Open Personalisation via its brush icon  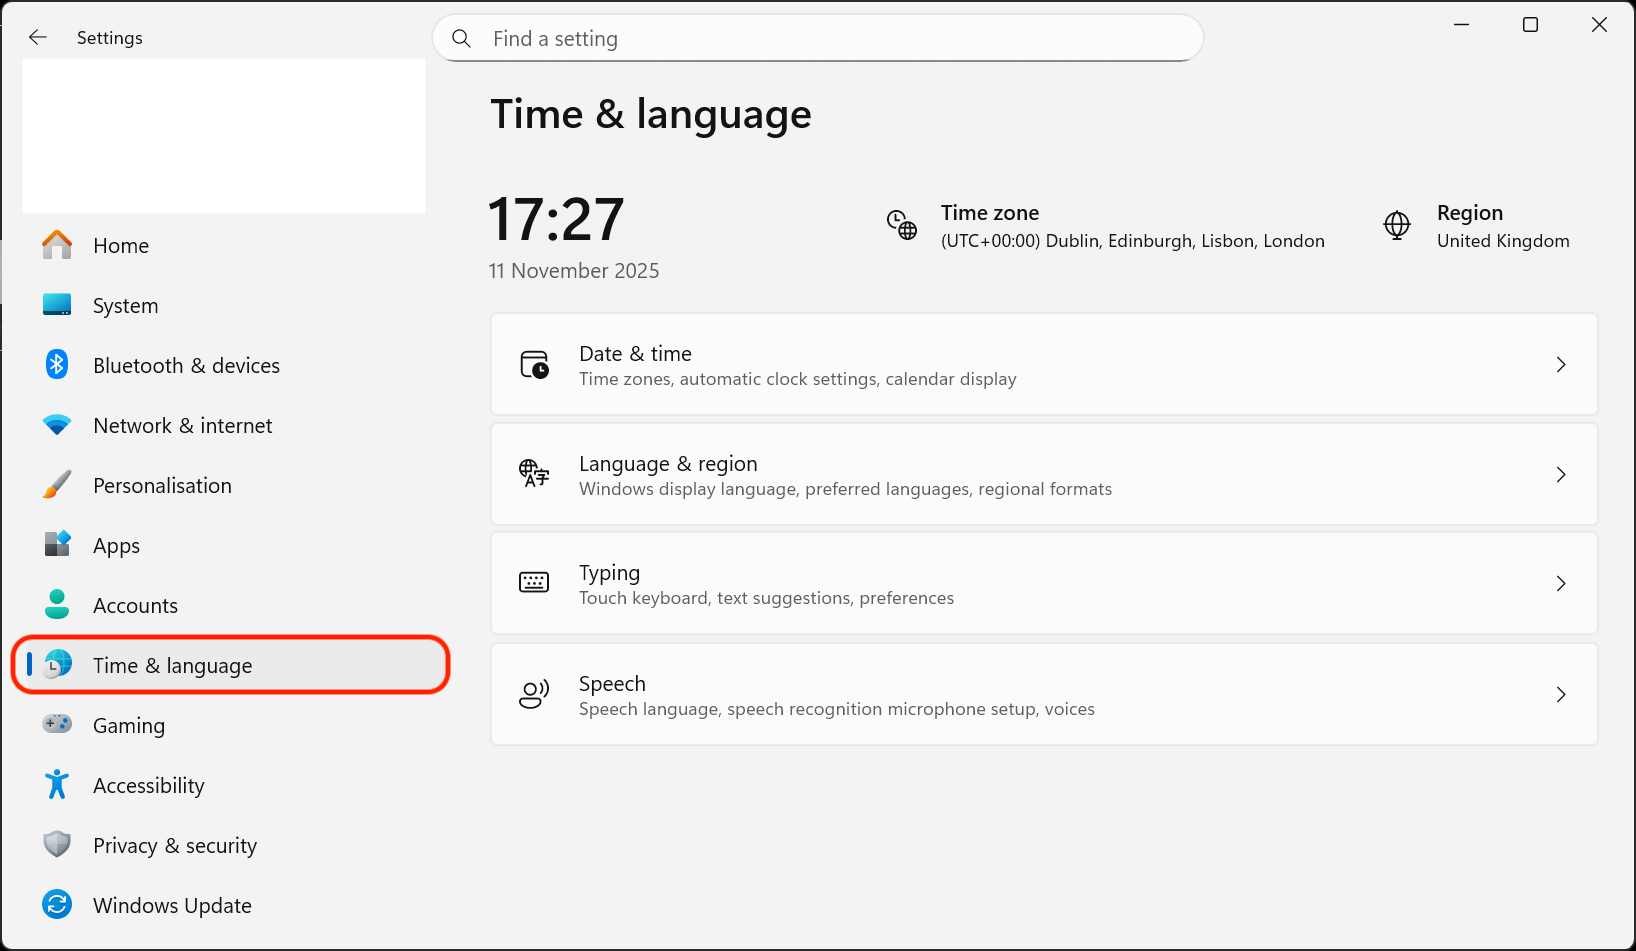tap(57, 485)
